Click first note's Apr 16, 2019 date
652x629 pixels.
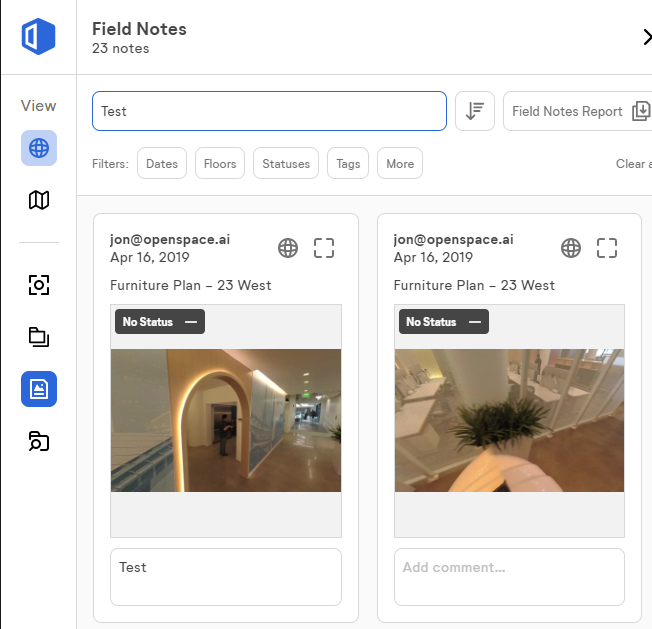tap(150, 257)
